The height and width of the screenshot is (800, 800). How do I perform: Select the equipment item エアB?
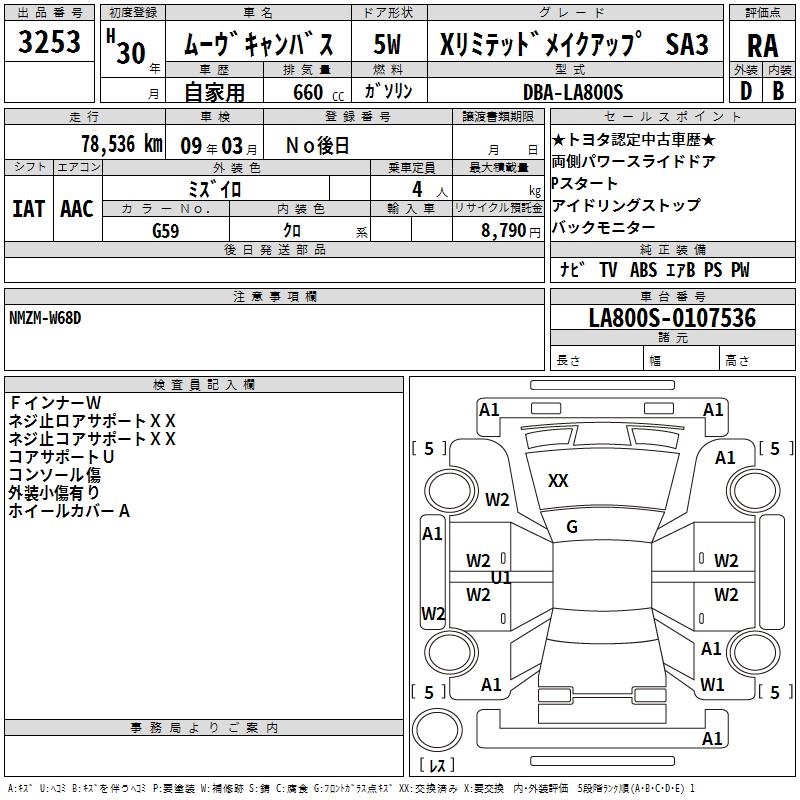pyautogui.click(x=681, y=269)
